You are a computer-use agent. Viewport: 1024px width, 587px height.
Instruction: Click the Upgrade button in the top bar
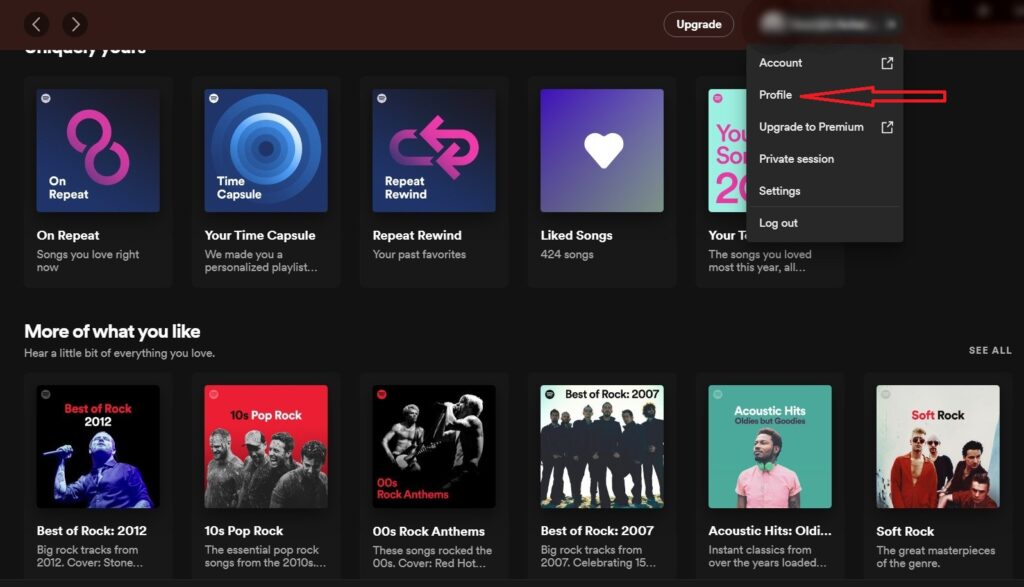point(698,25)
